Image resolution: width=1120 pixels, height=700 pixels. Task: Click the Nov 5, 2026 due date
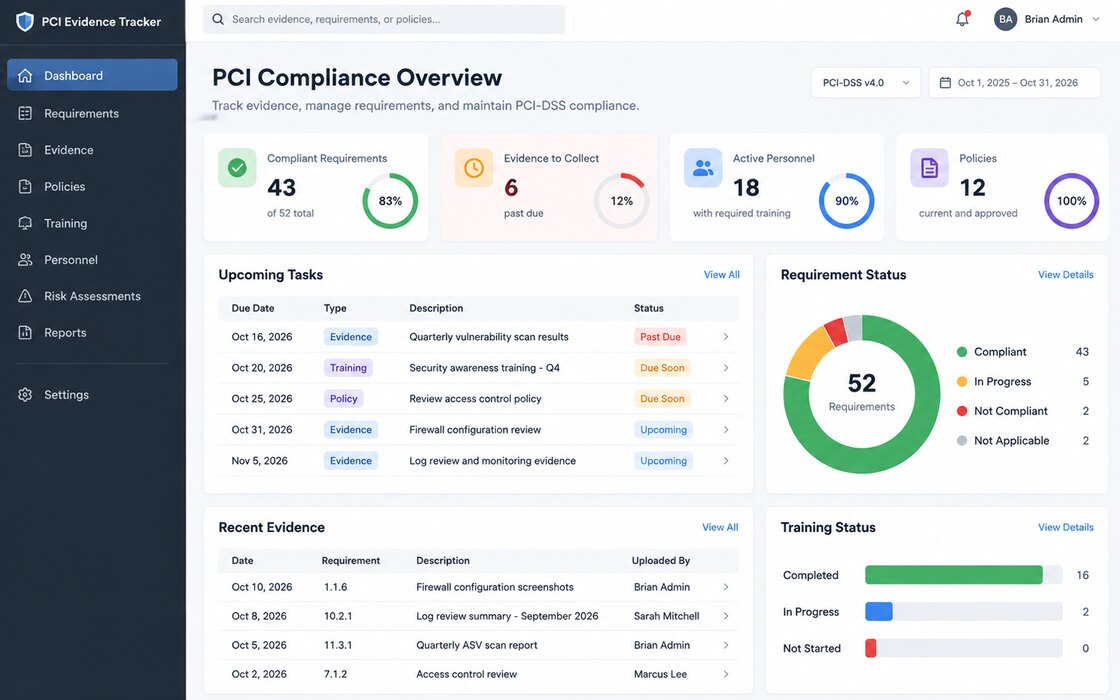[259, 461]
